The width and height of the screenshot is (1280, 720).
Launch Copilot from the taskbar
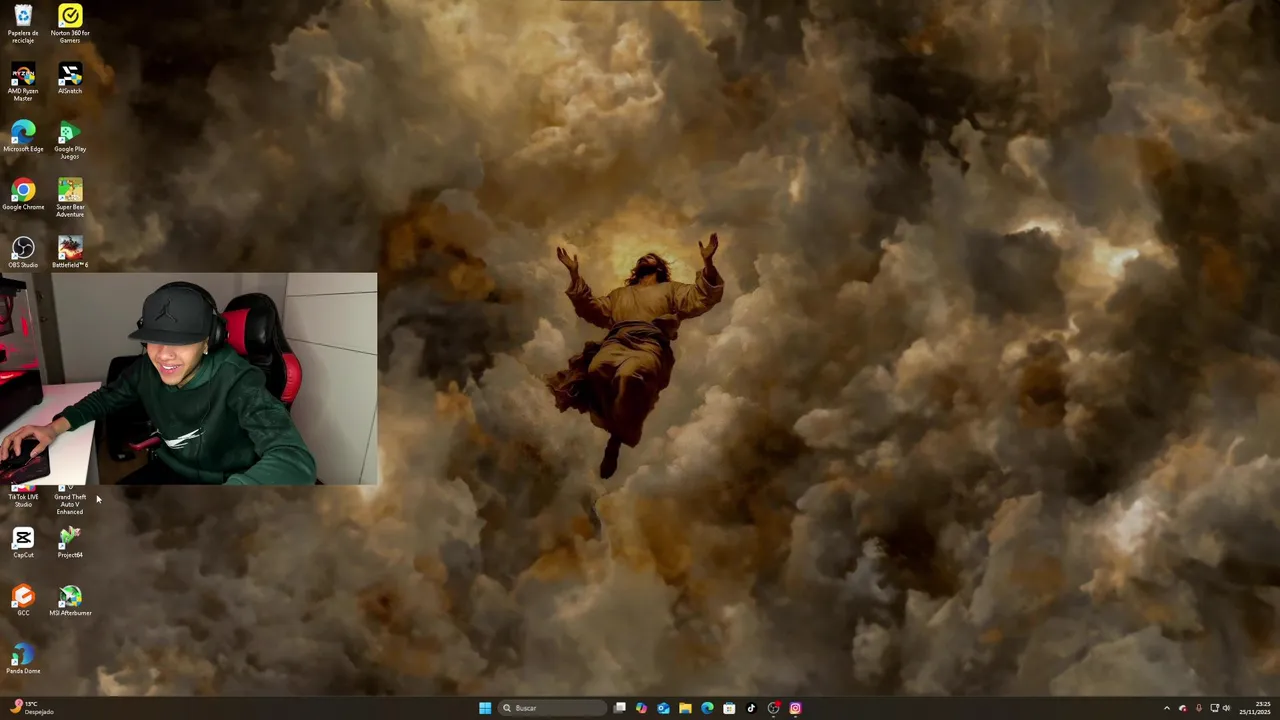(641, 708)
